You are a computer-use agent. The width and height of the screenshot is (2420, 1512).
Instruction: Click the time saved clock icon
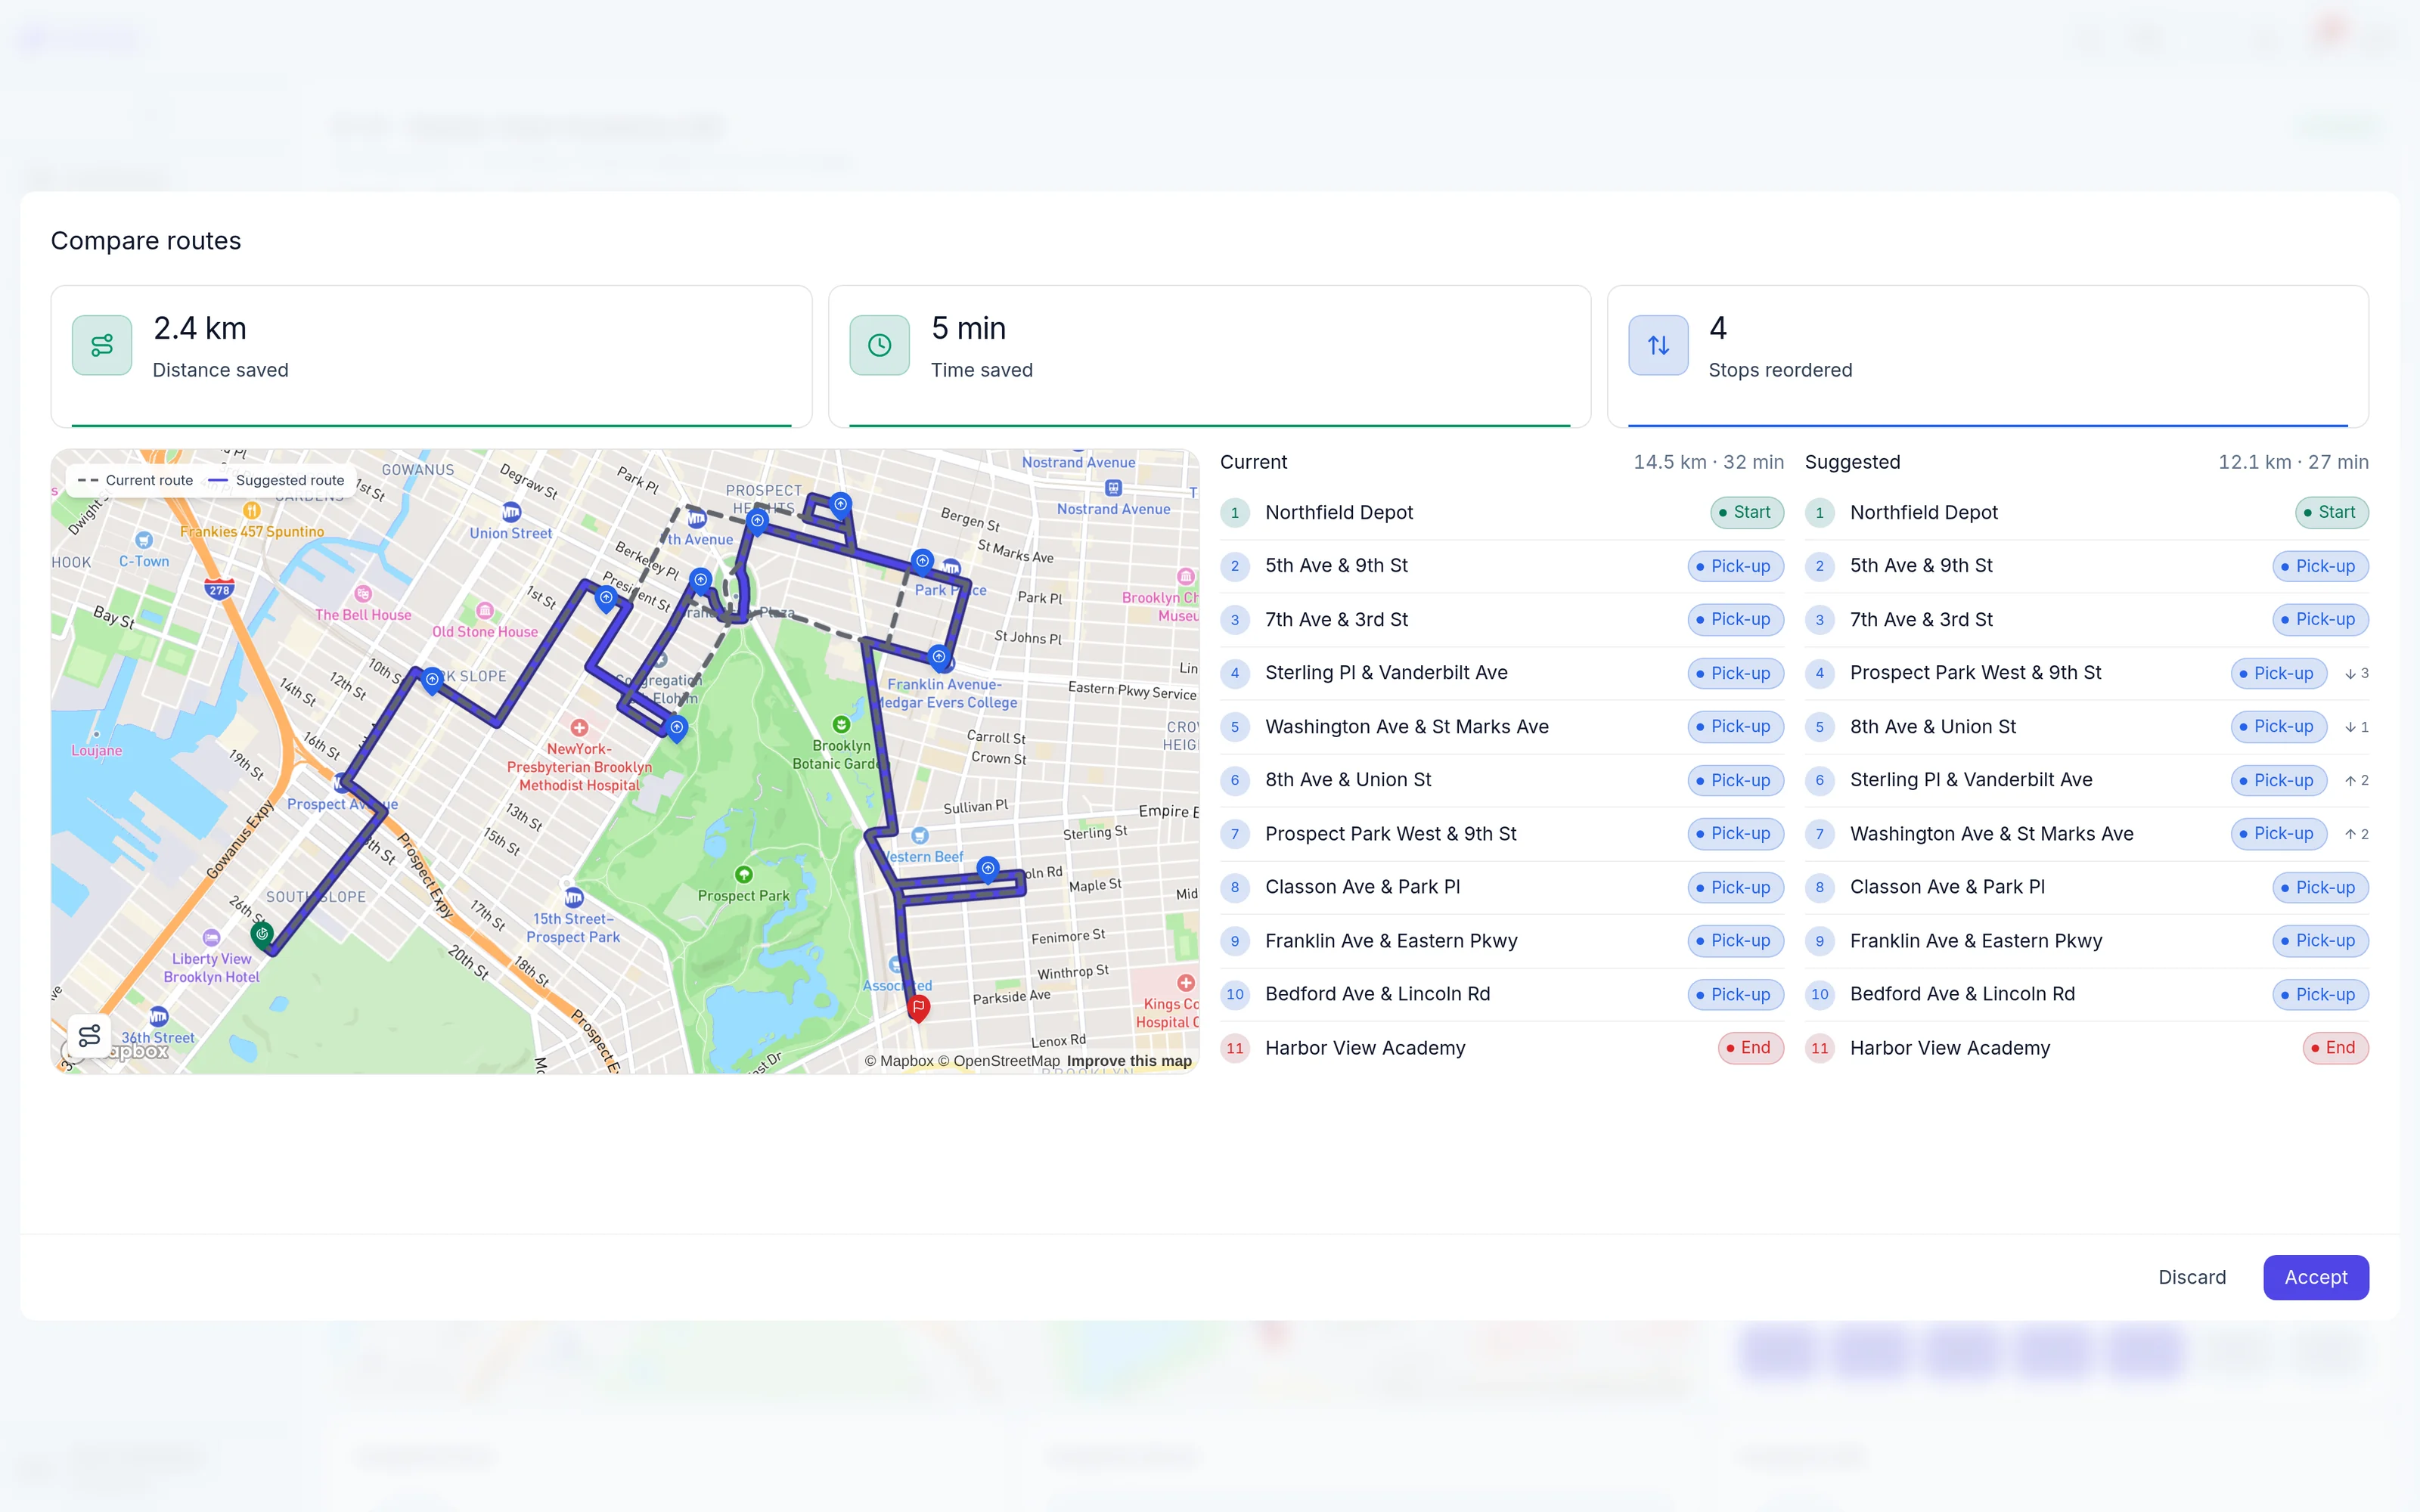click(880, 345)
